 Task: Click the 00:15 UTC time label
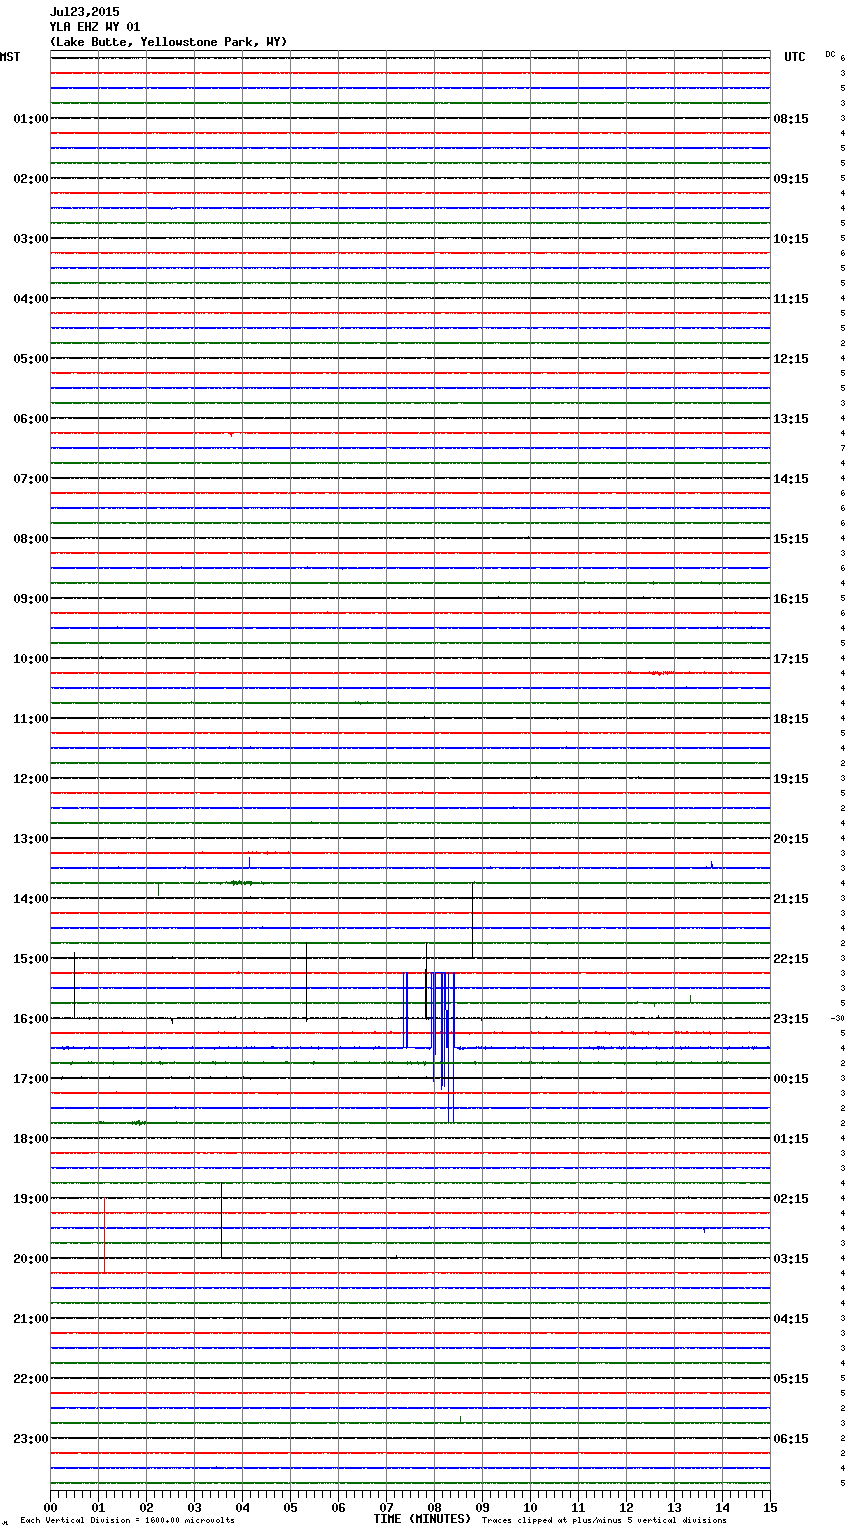(791, 1079)
